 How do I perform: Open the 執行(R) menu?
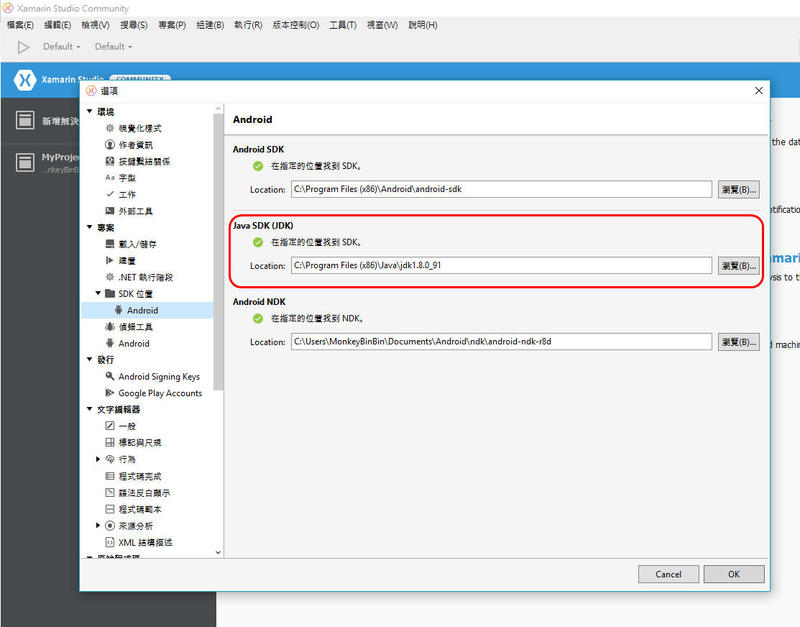tap(248, 24)
